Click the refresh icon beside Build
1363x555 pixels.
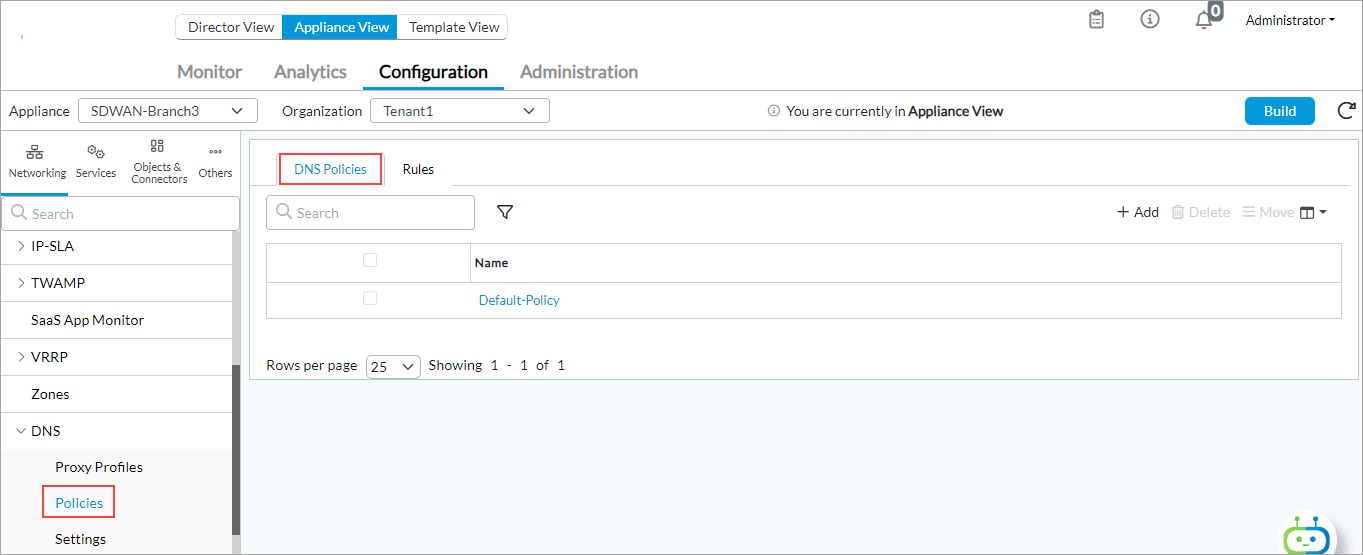tap(1346, 111)
